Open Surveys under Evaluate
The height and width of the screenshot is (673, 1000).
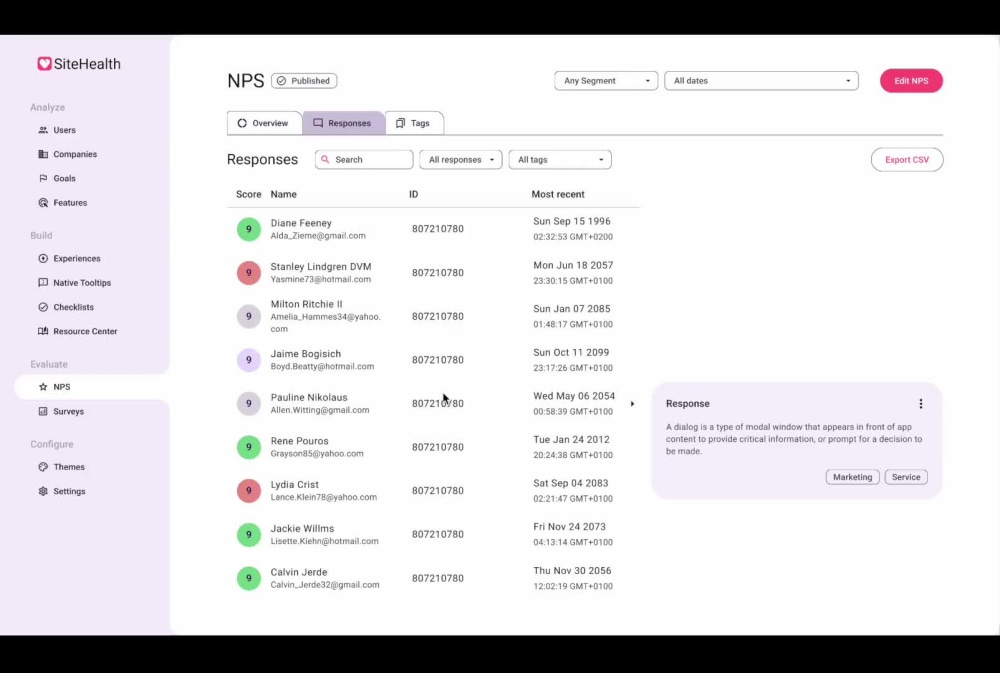tap(61, 411)
